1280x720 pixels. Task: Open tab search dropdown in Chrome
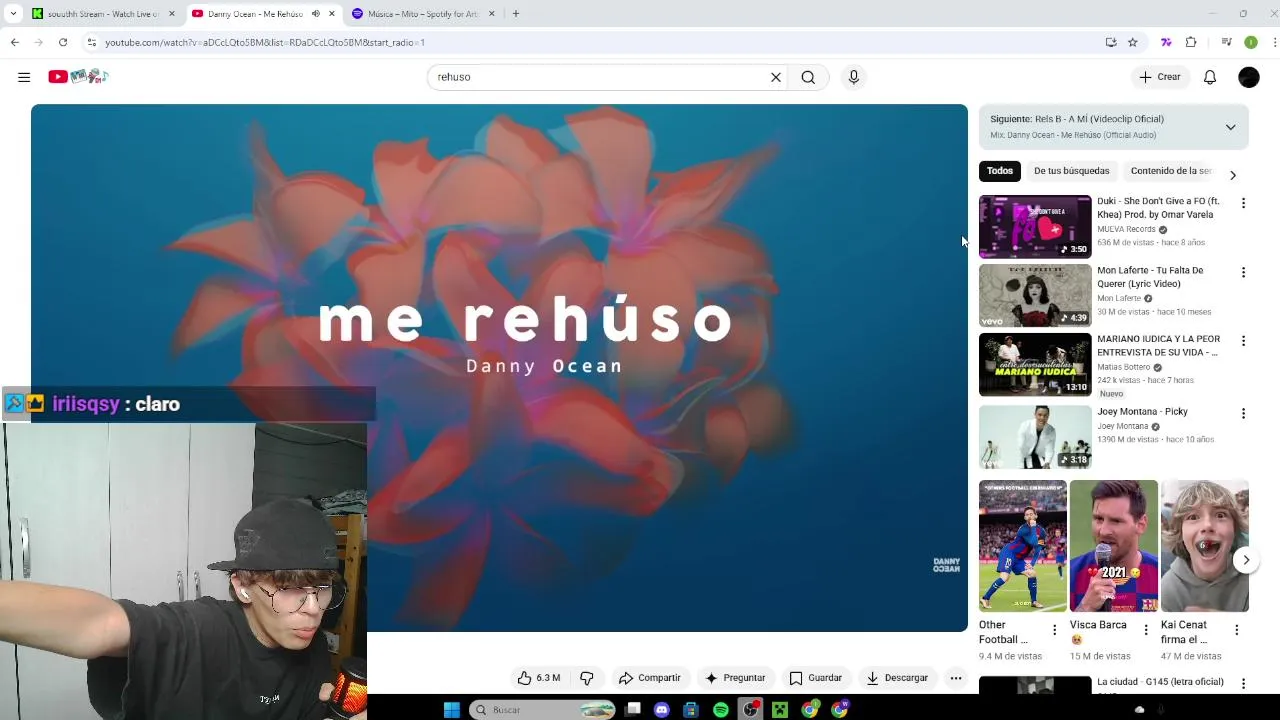[x=13, y=14]
